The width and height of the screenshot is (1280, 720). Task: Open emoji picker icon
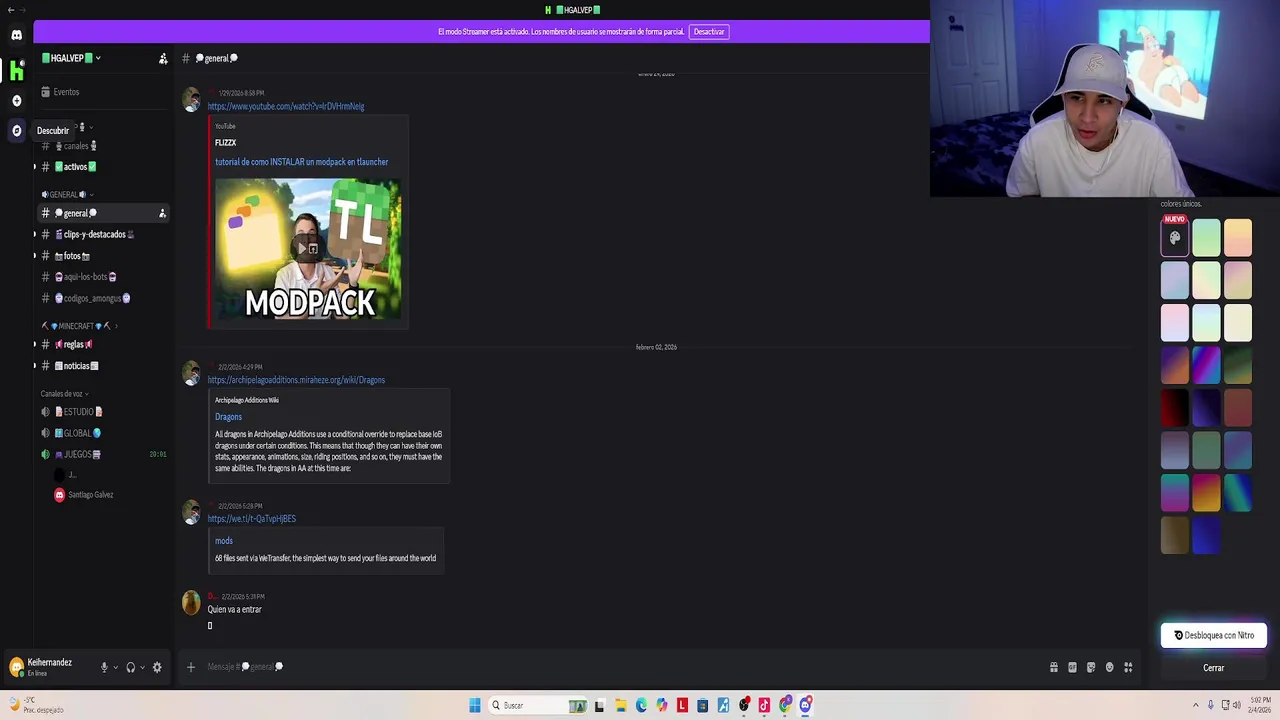coord(1109,668)
